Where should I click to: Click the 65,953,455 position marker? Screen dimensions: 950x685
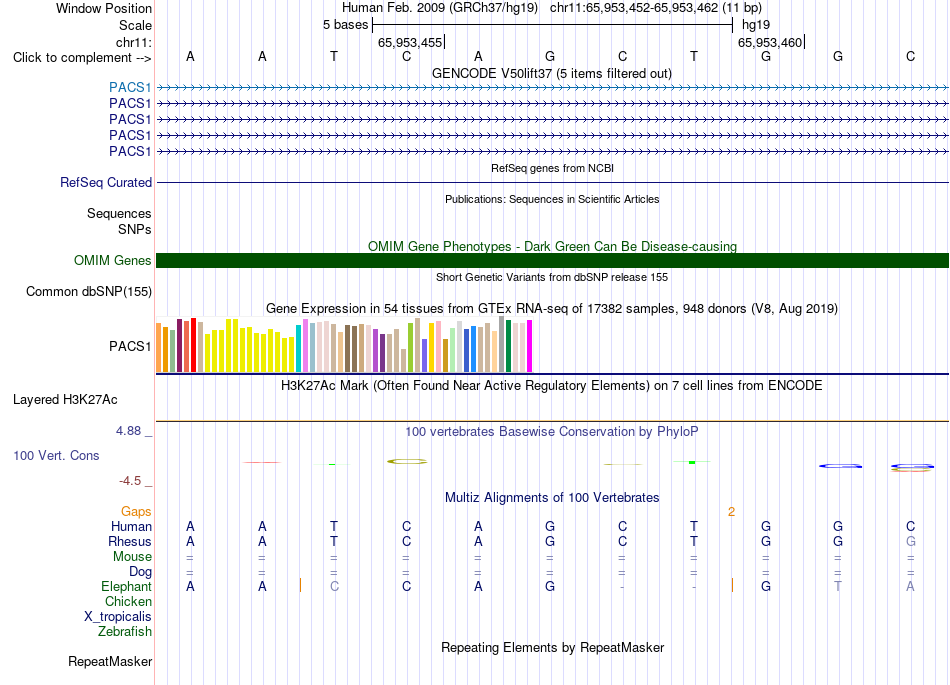[410, 42]
